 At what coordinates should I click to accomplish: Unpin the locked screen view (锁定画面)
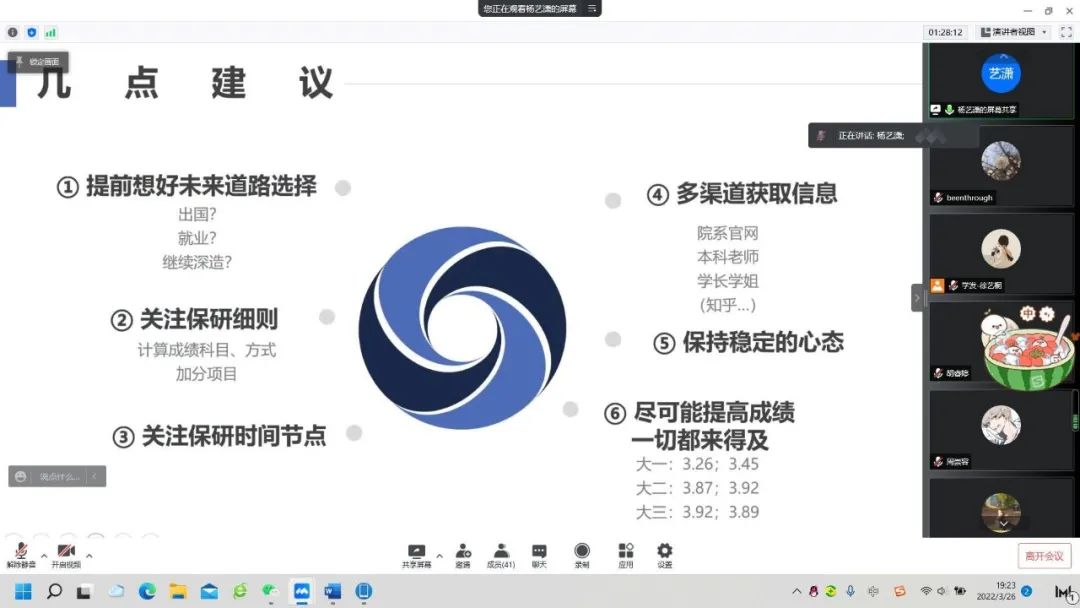point(39,61)
